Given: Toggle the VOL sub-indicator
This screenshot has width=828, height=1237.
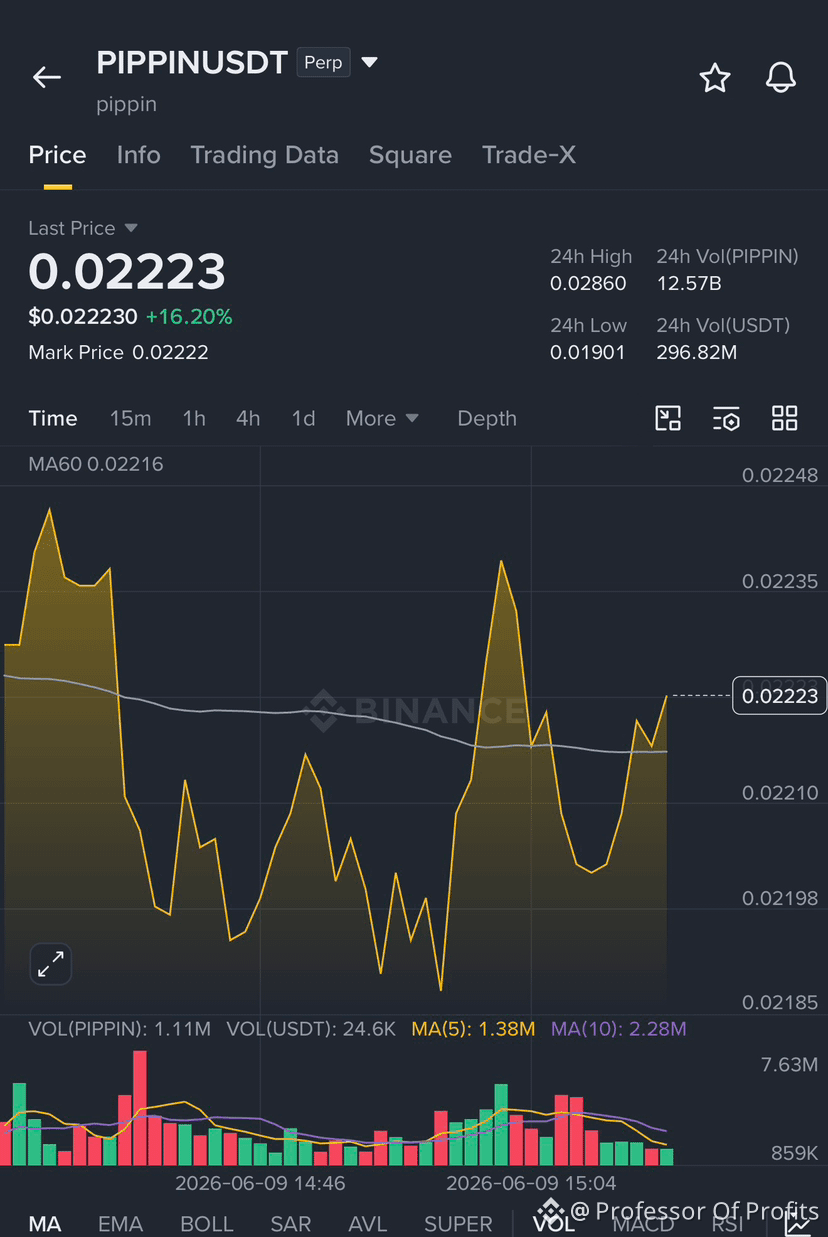Looking at the screenshot, I should click(x=554, y=1224).
